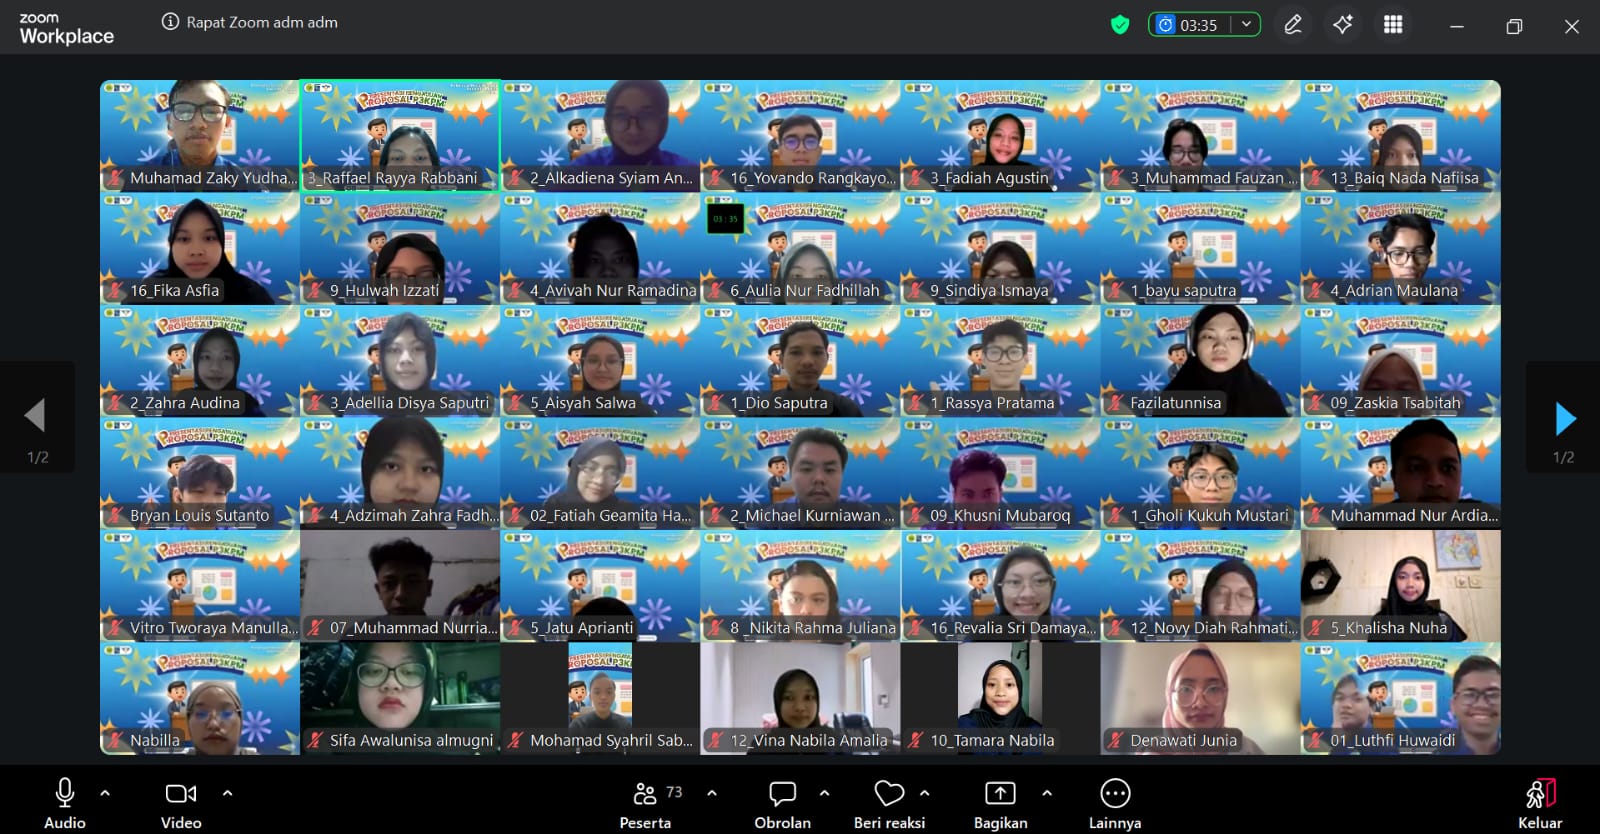Toggle the microphone Audio button
This screenshot has height=834, width=1600.
[x=65, y=803]
